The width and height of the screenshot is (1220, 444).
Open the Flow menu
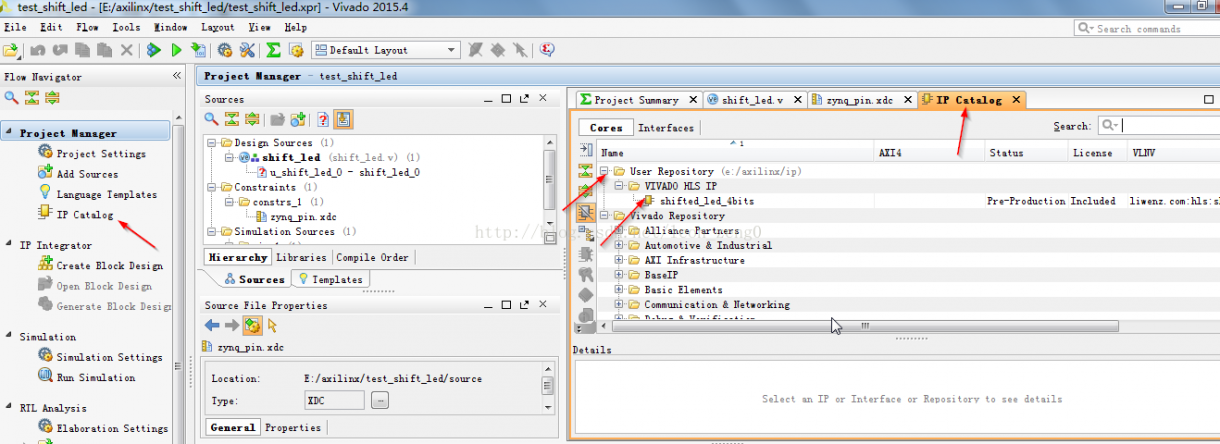87,27
